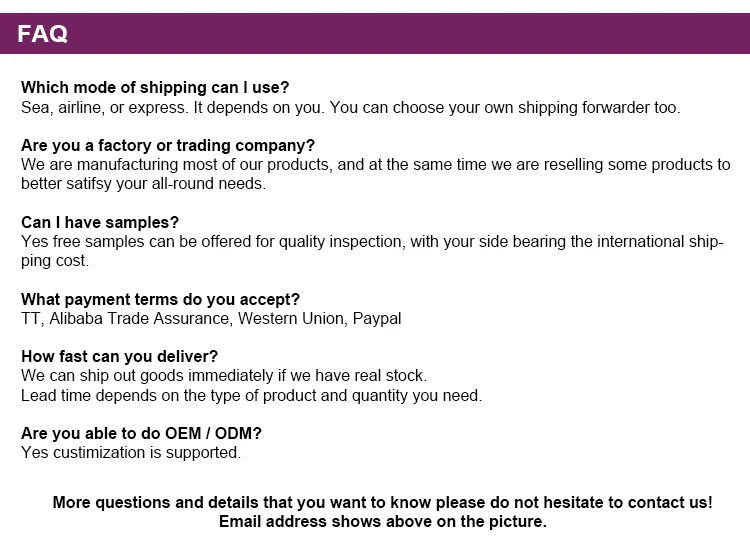Screen dimensions: 750x547
Task: Click the purple FAQ banner bar
Action: pos(400,34)
